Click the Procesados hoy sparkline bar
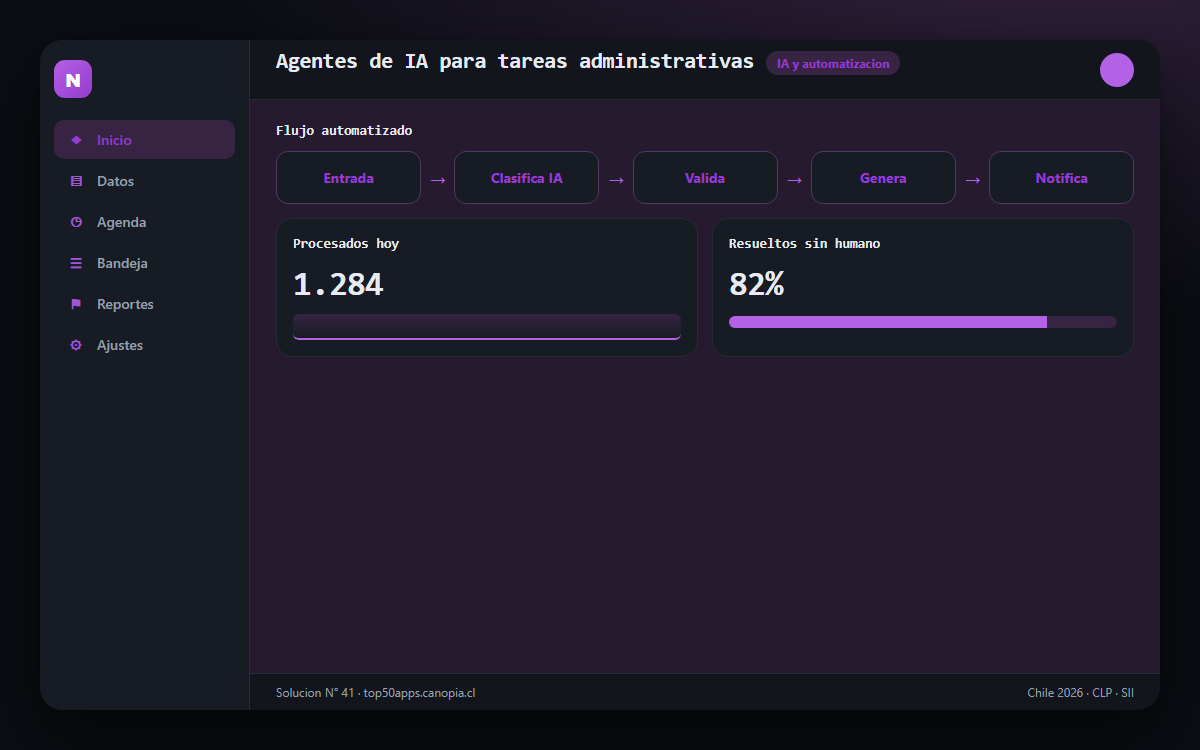This screenshot has height=750, width=1200. (487, 327)
